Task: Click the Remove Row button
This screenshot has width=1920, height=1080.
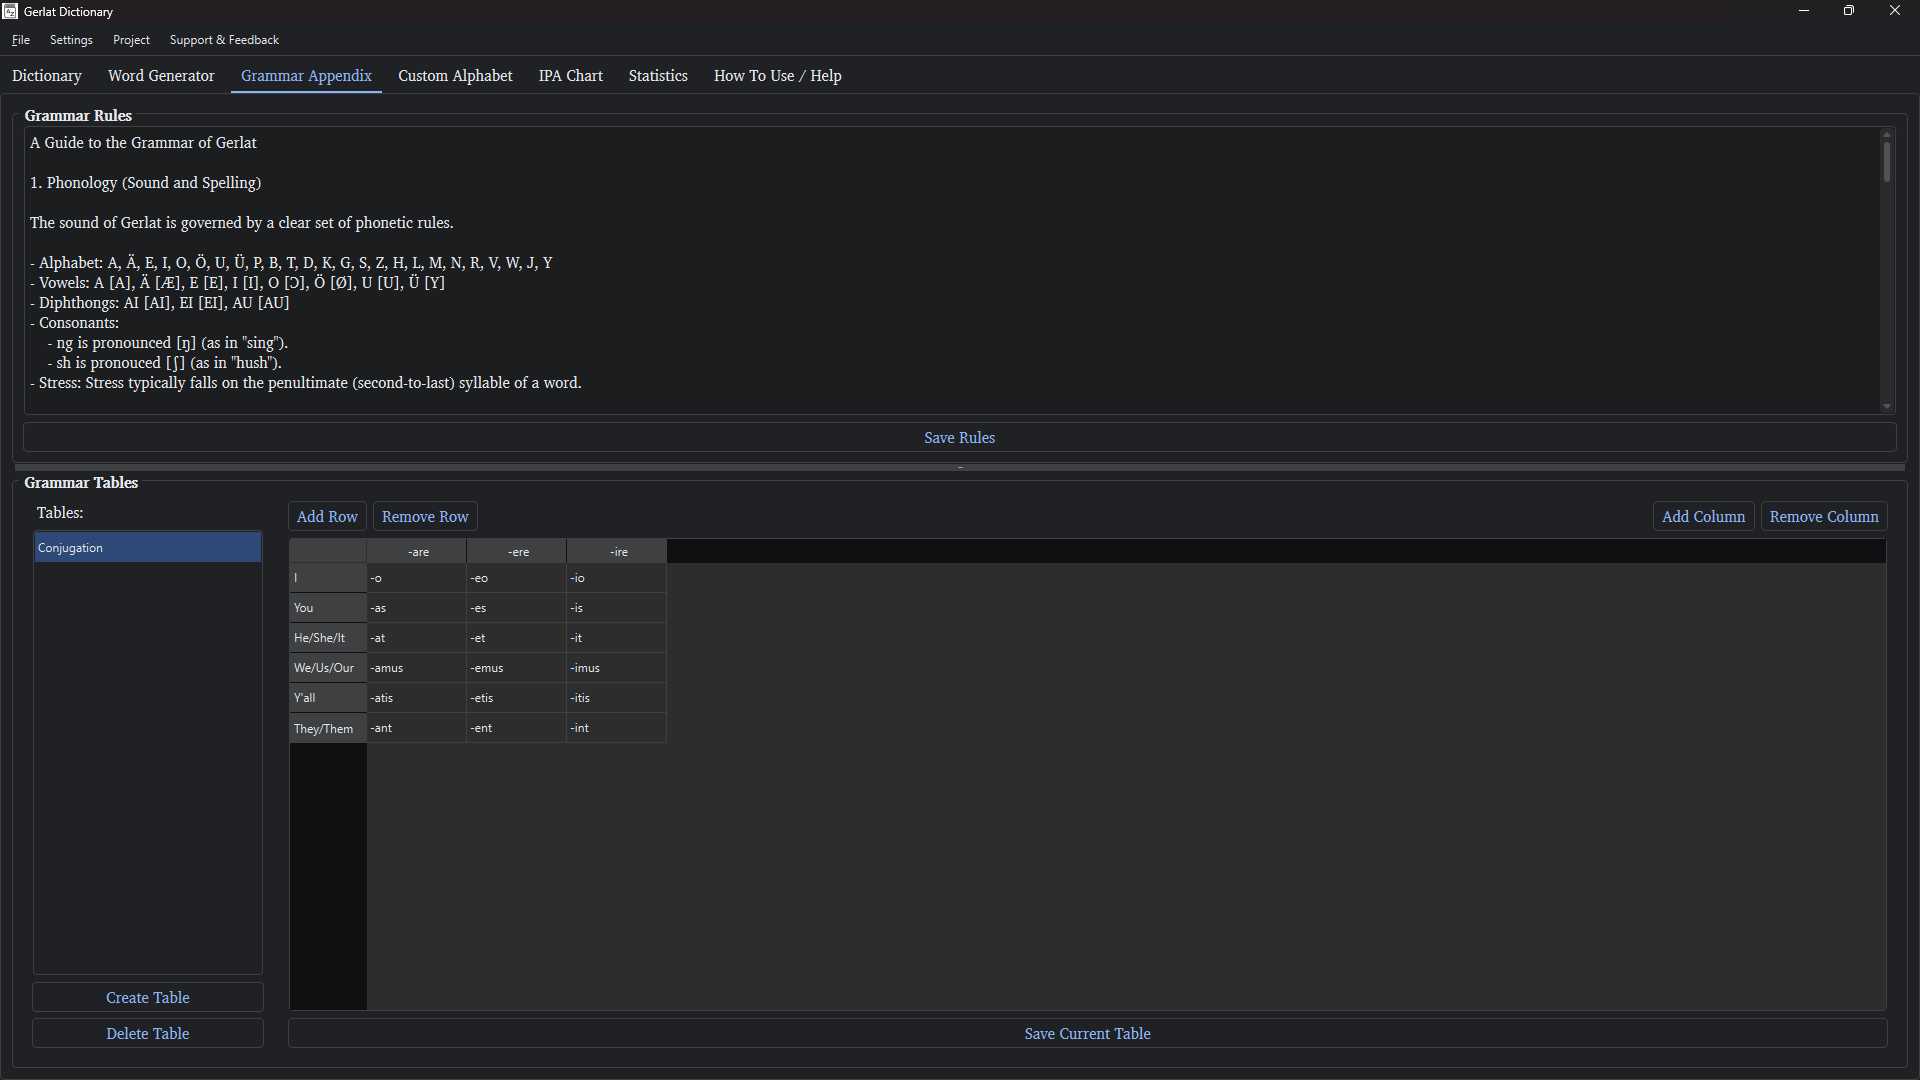Action: pos(425,517)
